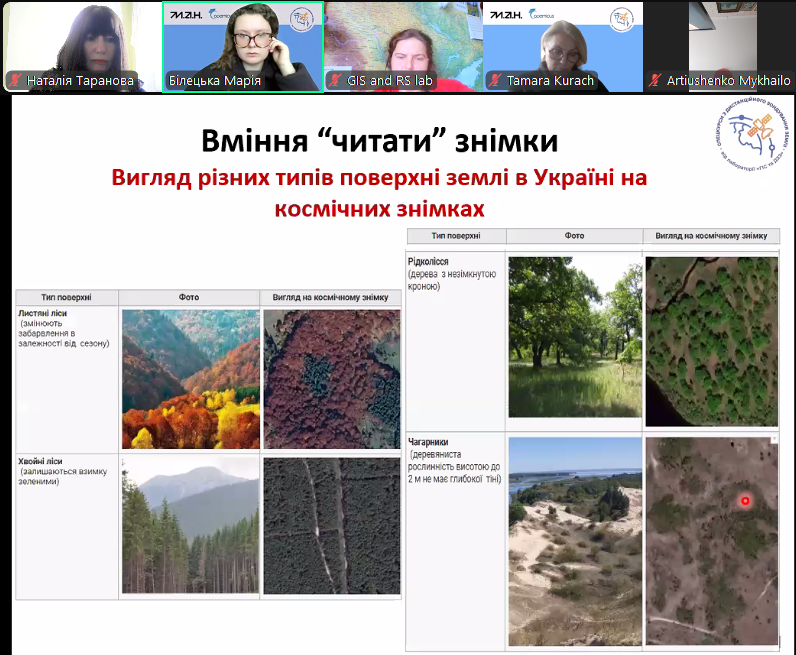Select GIS and RS lab video tile
The width and height of the screenshot is (796, 655).
click(x=404, y=47)
